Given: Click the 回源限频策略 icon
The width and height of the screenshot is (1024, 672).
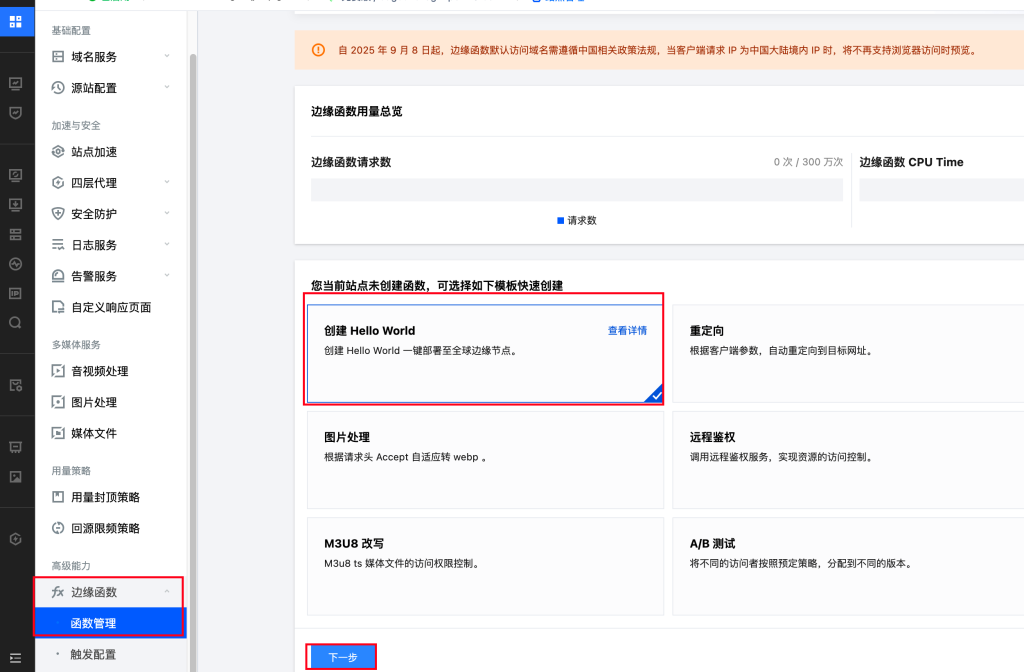Looking at the screenshot, I should pos(58,528).
